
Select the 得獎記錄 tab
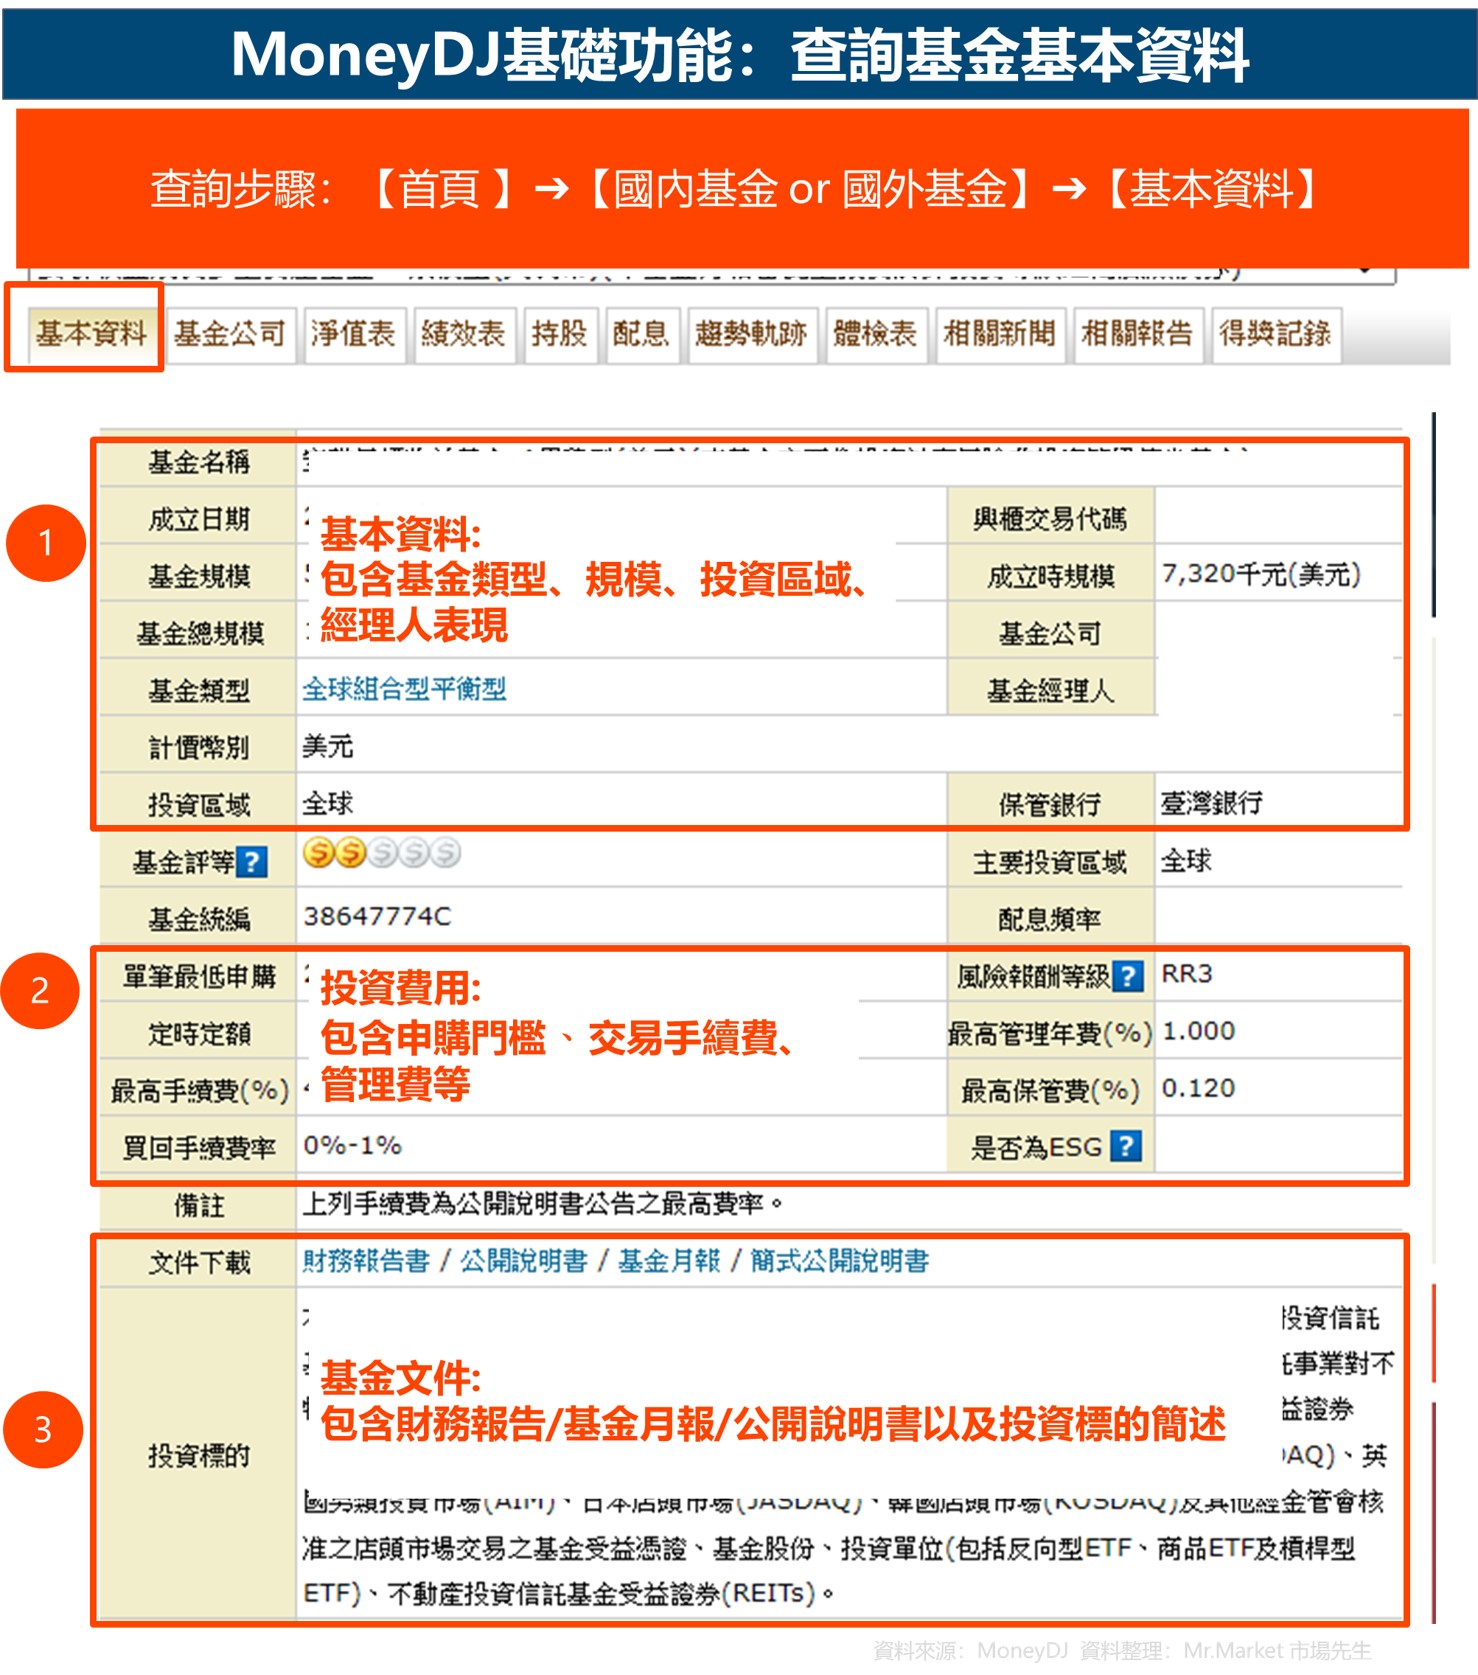click(1275, 333)
